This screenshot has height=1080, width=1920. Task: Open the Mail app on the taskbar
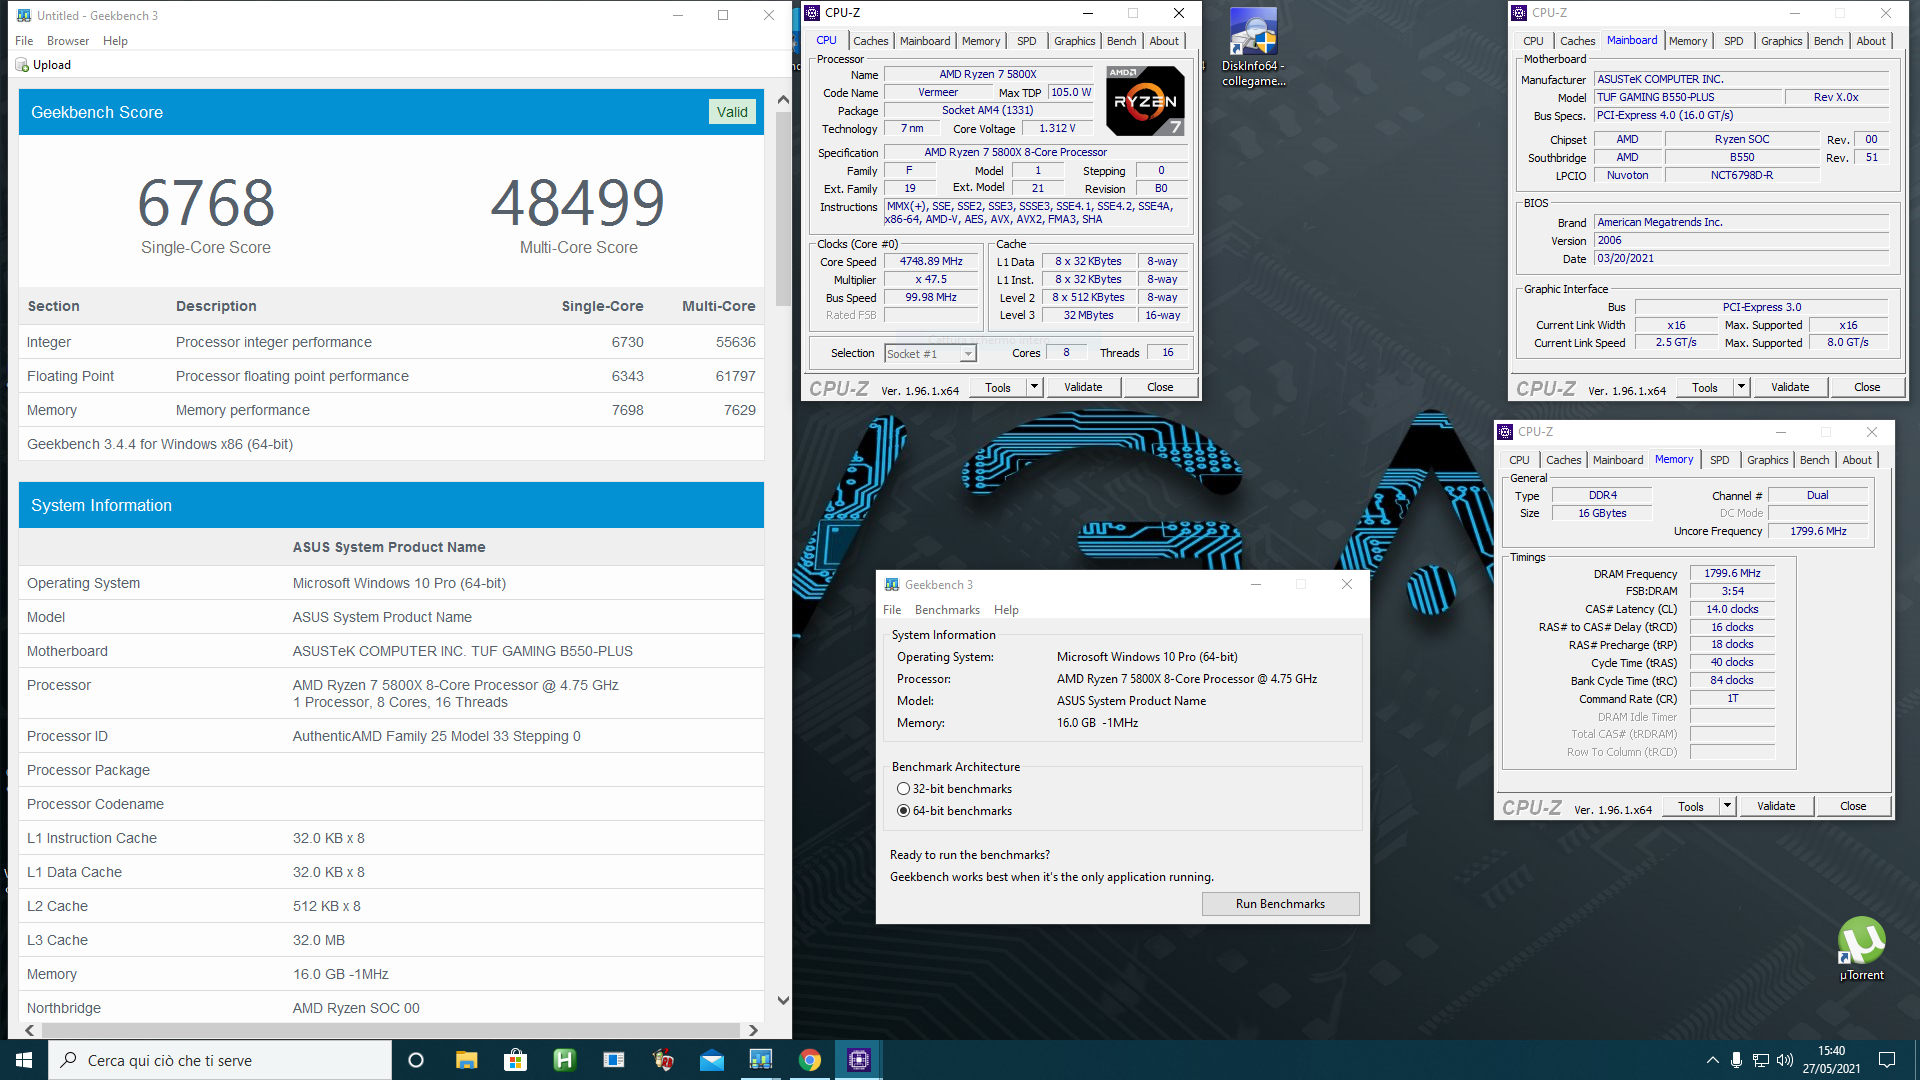click(712, 1060)
